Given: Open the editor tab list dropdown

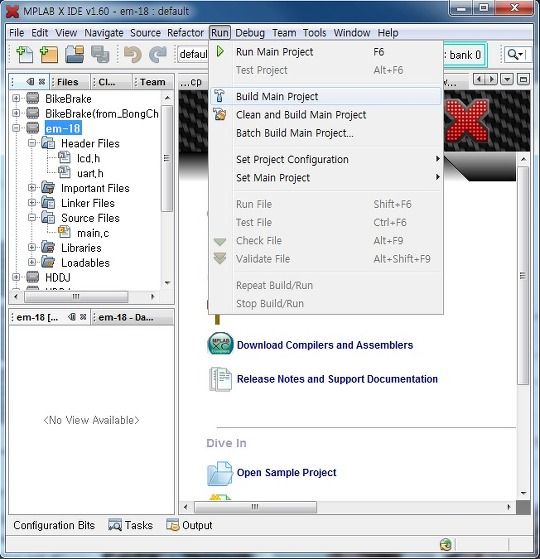Looking at the screenshot, I should pos(507,79).
